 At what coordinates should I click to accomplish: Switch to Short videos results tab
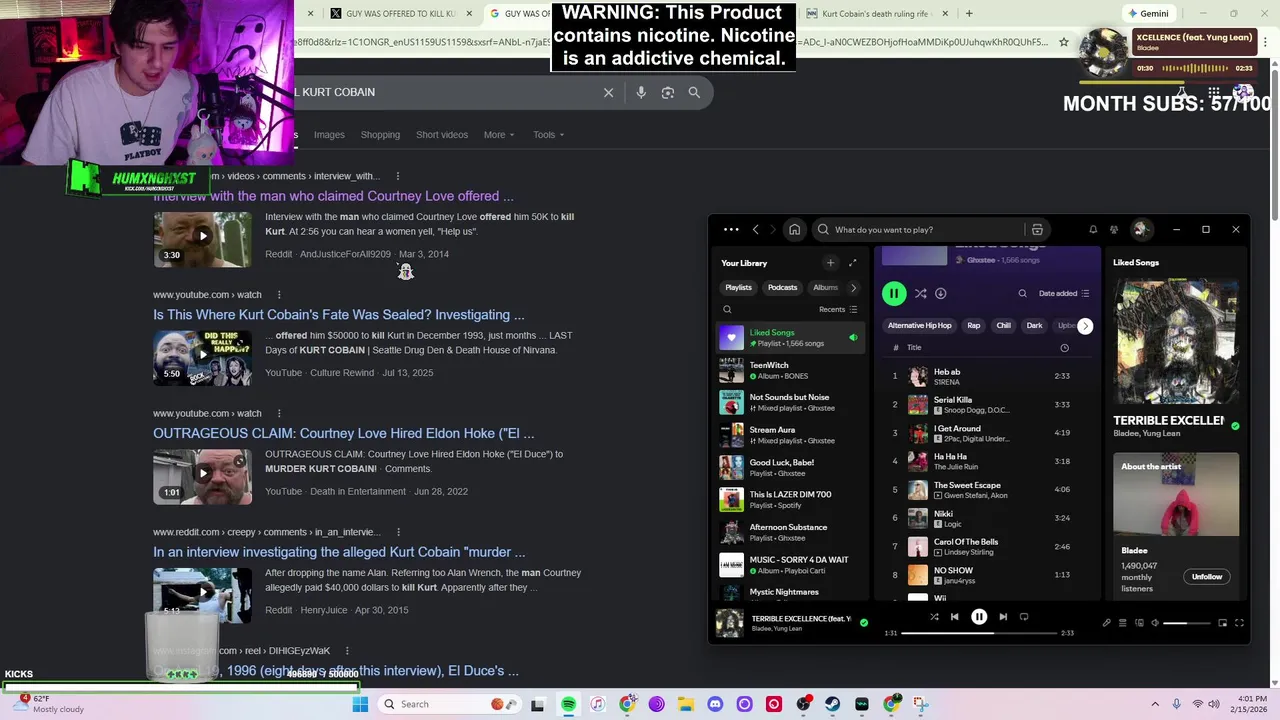point(442,135)
